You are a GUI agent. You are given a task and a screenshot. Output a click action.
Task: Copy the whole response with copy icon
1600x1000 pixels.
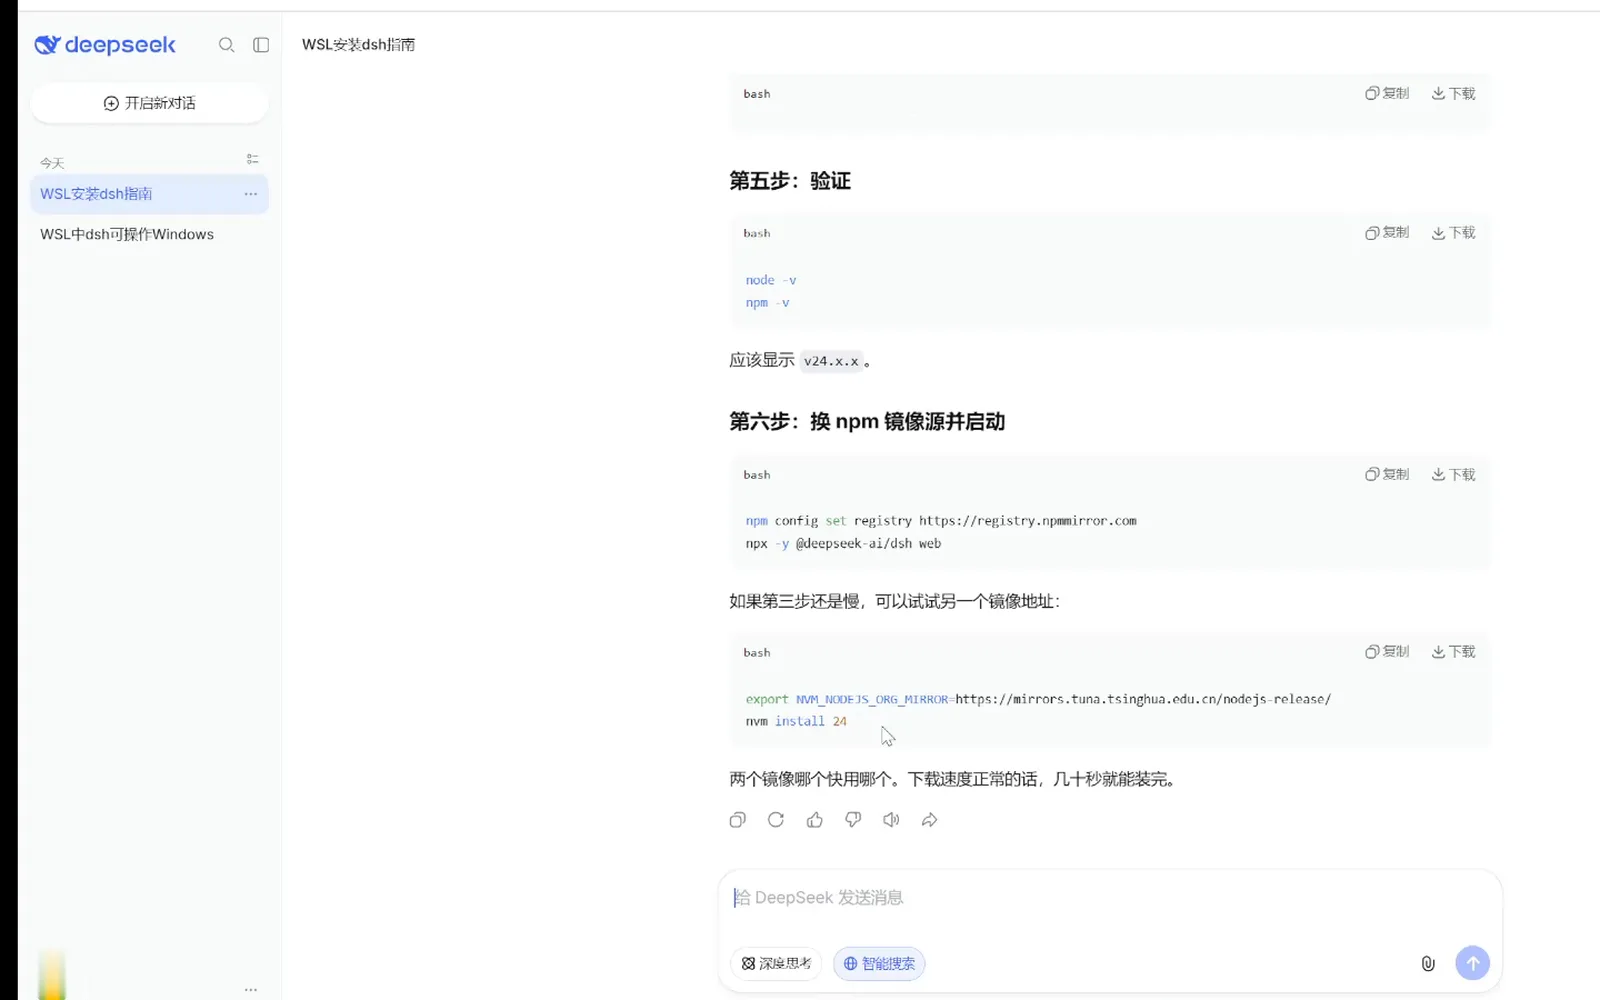[x=738, y=820]
